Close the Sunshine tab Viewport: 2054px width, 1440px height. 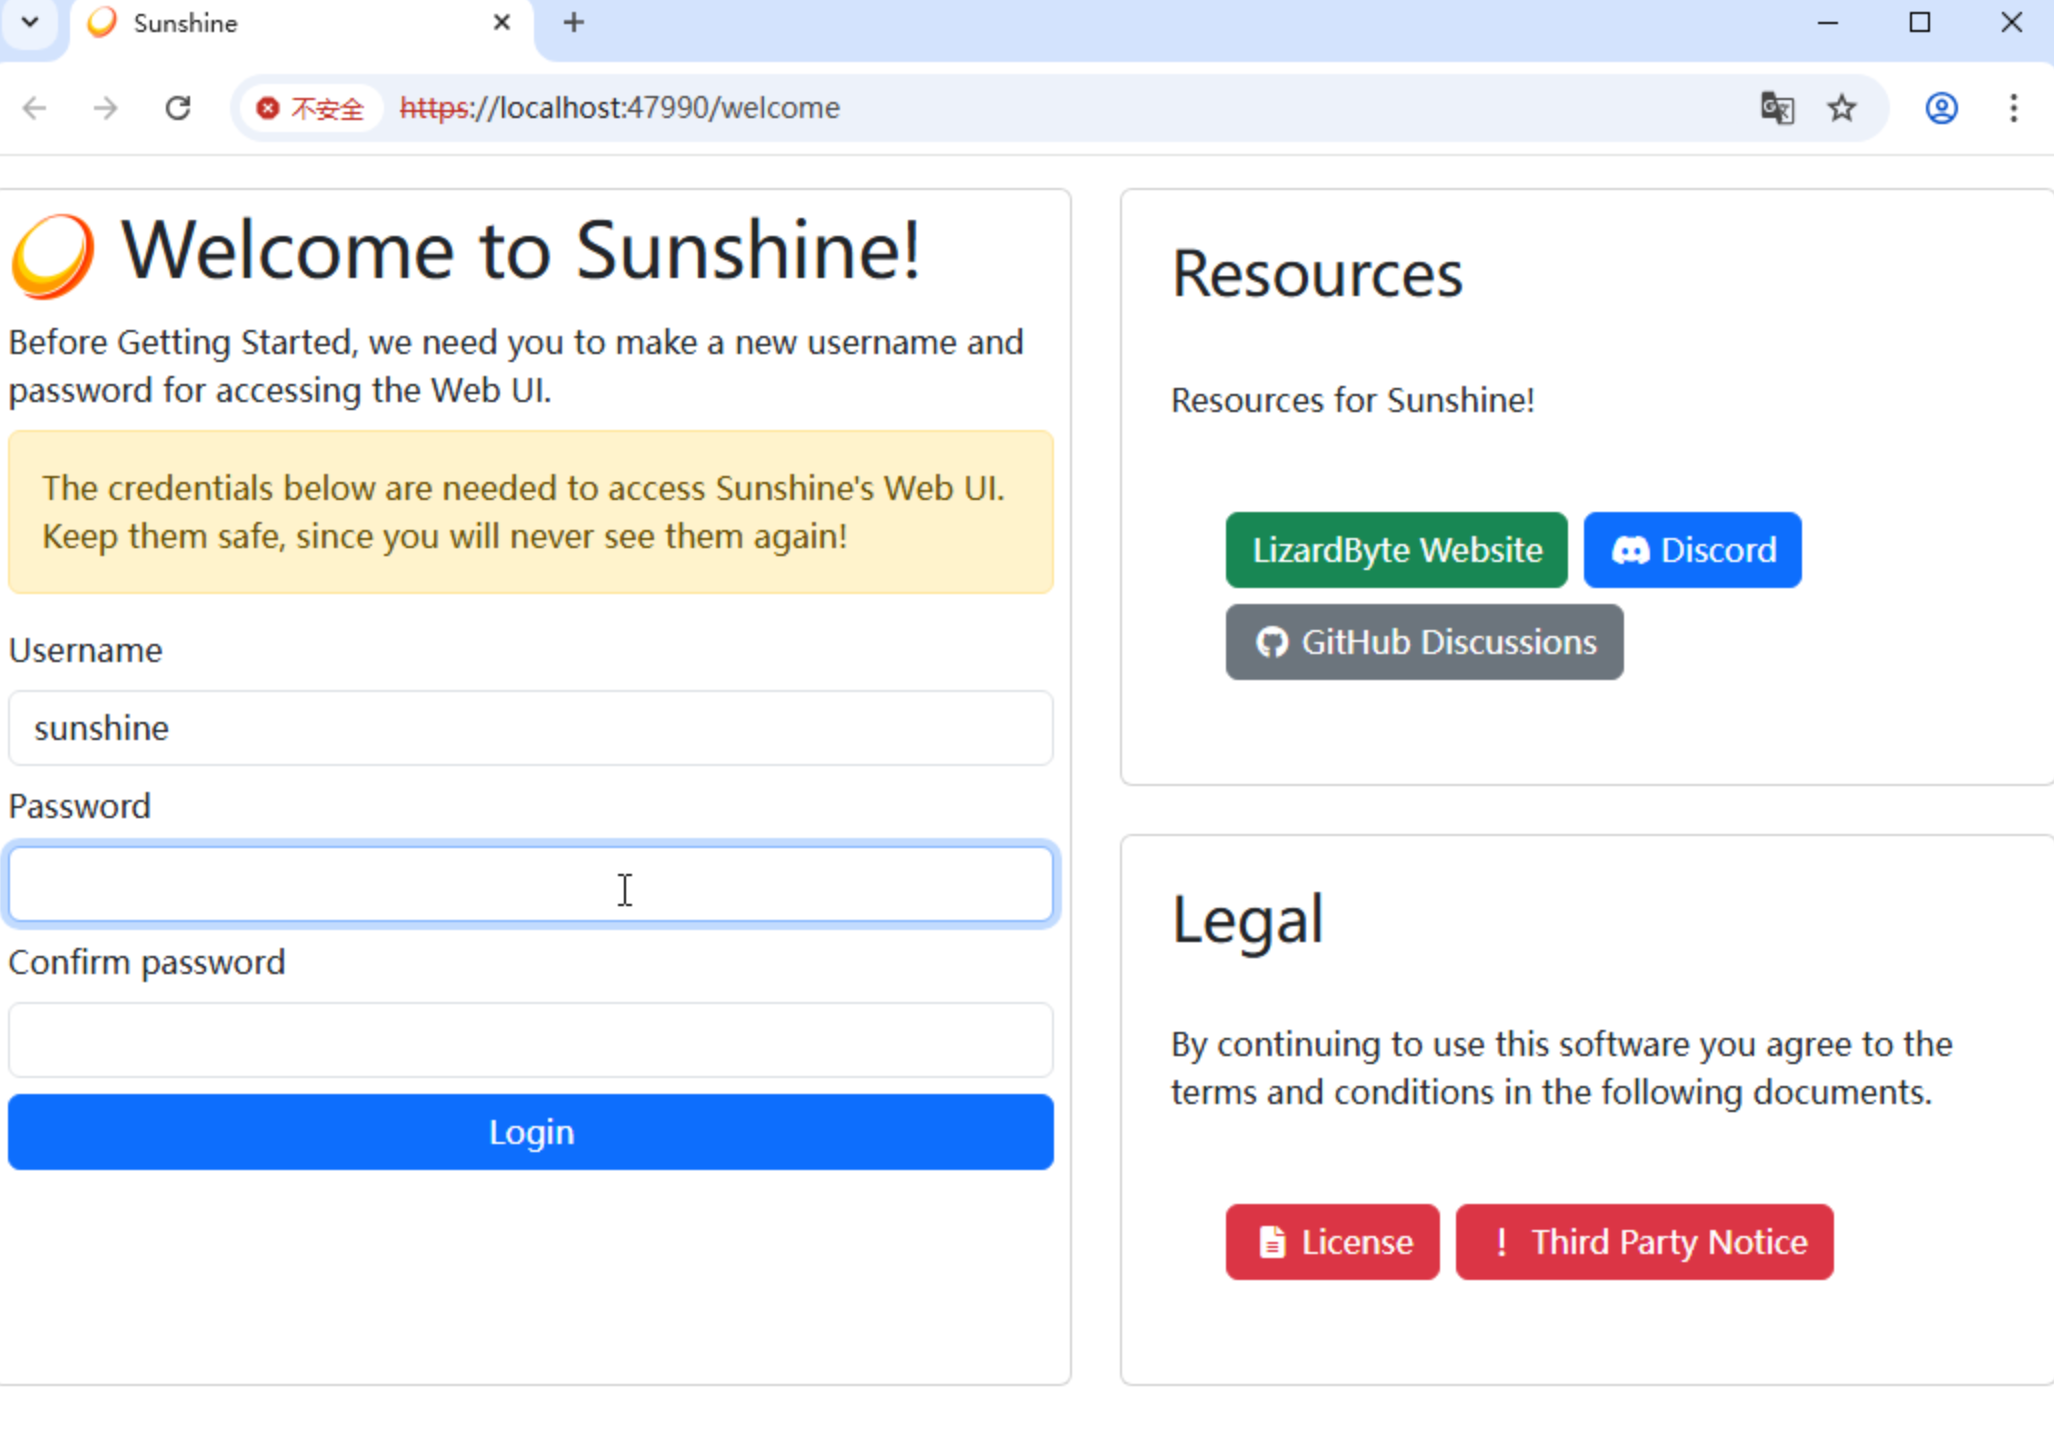point(502,22)
